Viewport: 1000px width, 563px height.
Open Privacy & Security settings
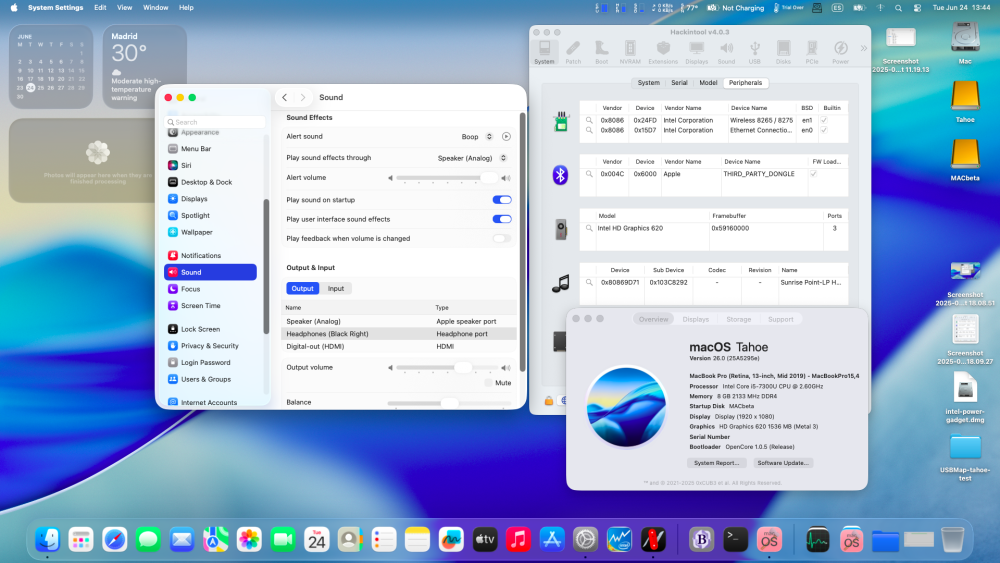pyautogui.click(x=210, y=346)
